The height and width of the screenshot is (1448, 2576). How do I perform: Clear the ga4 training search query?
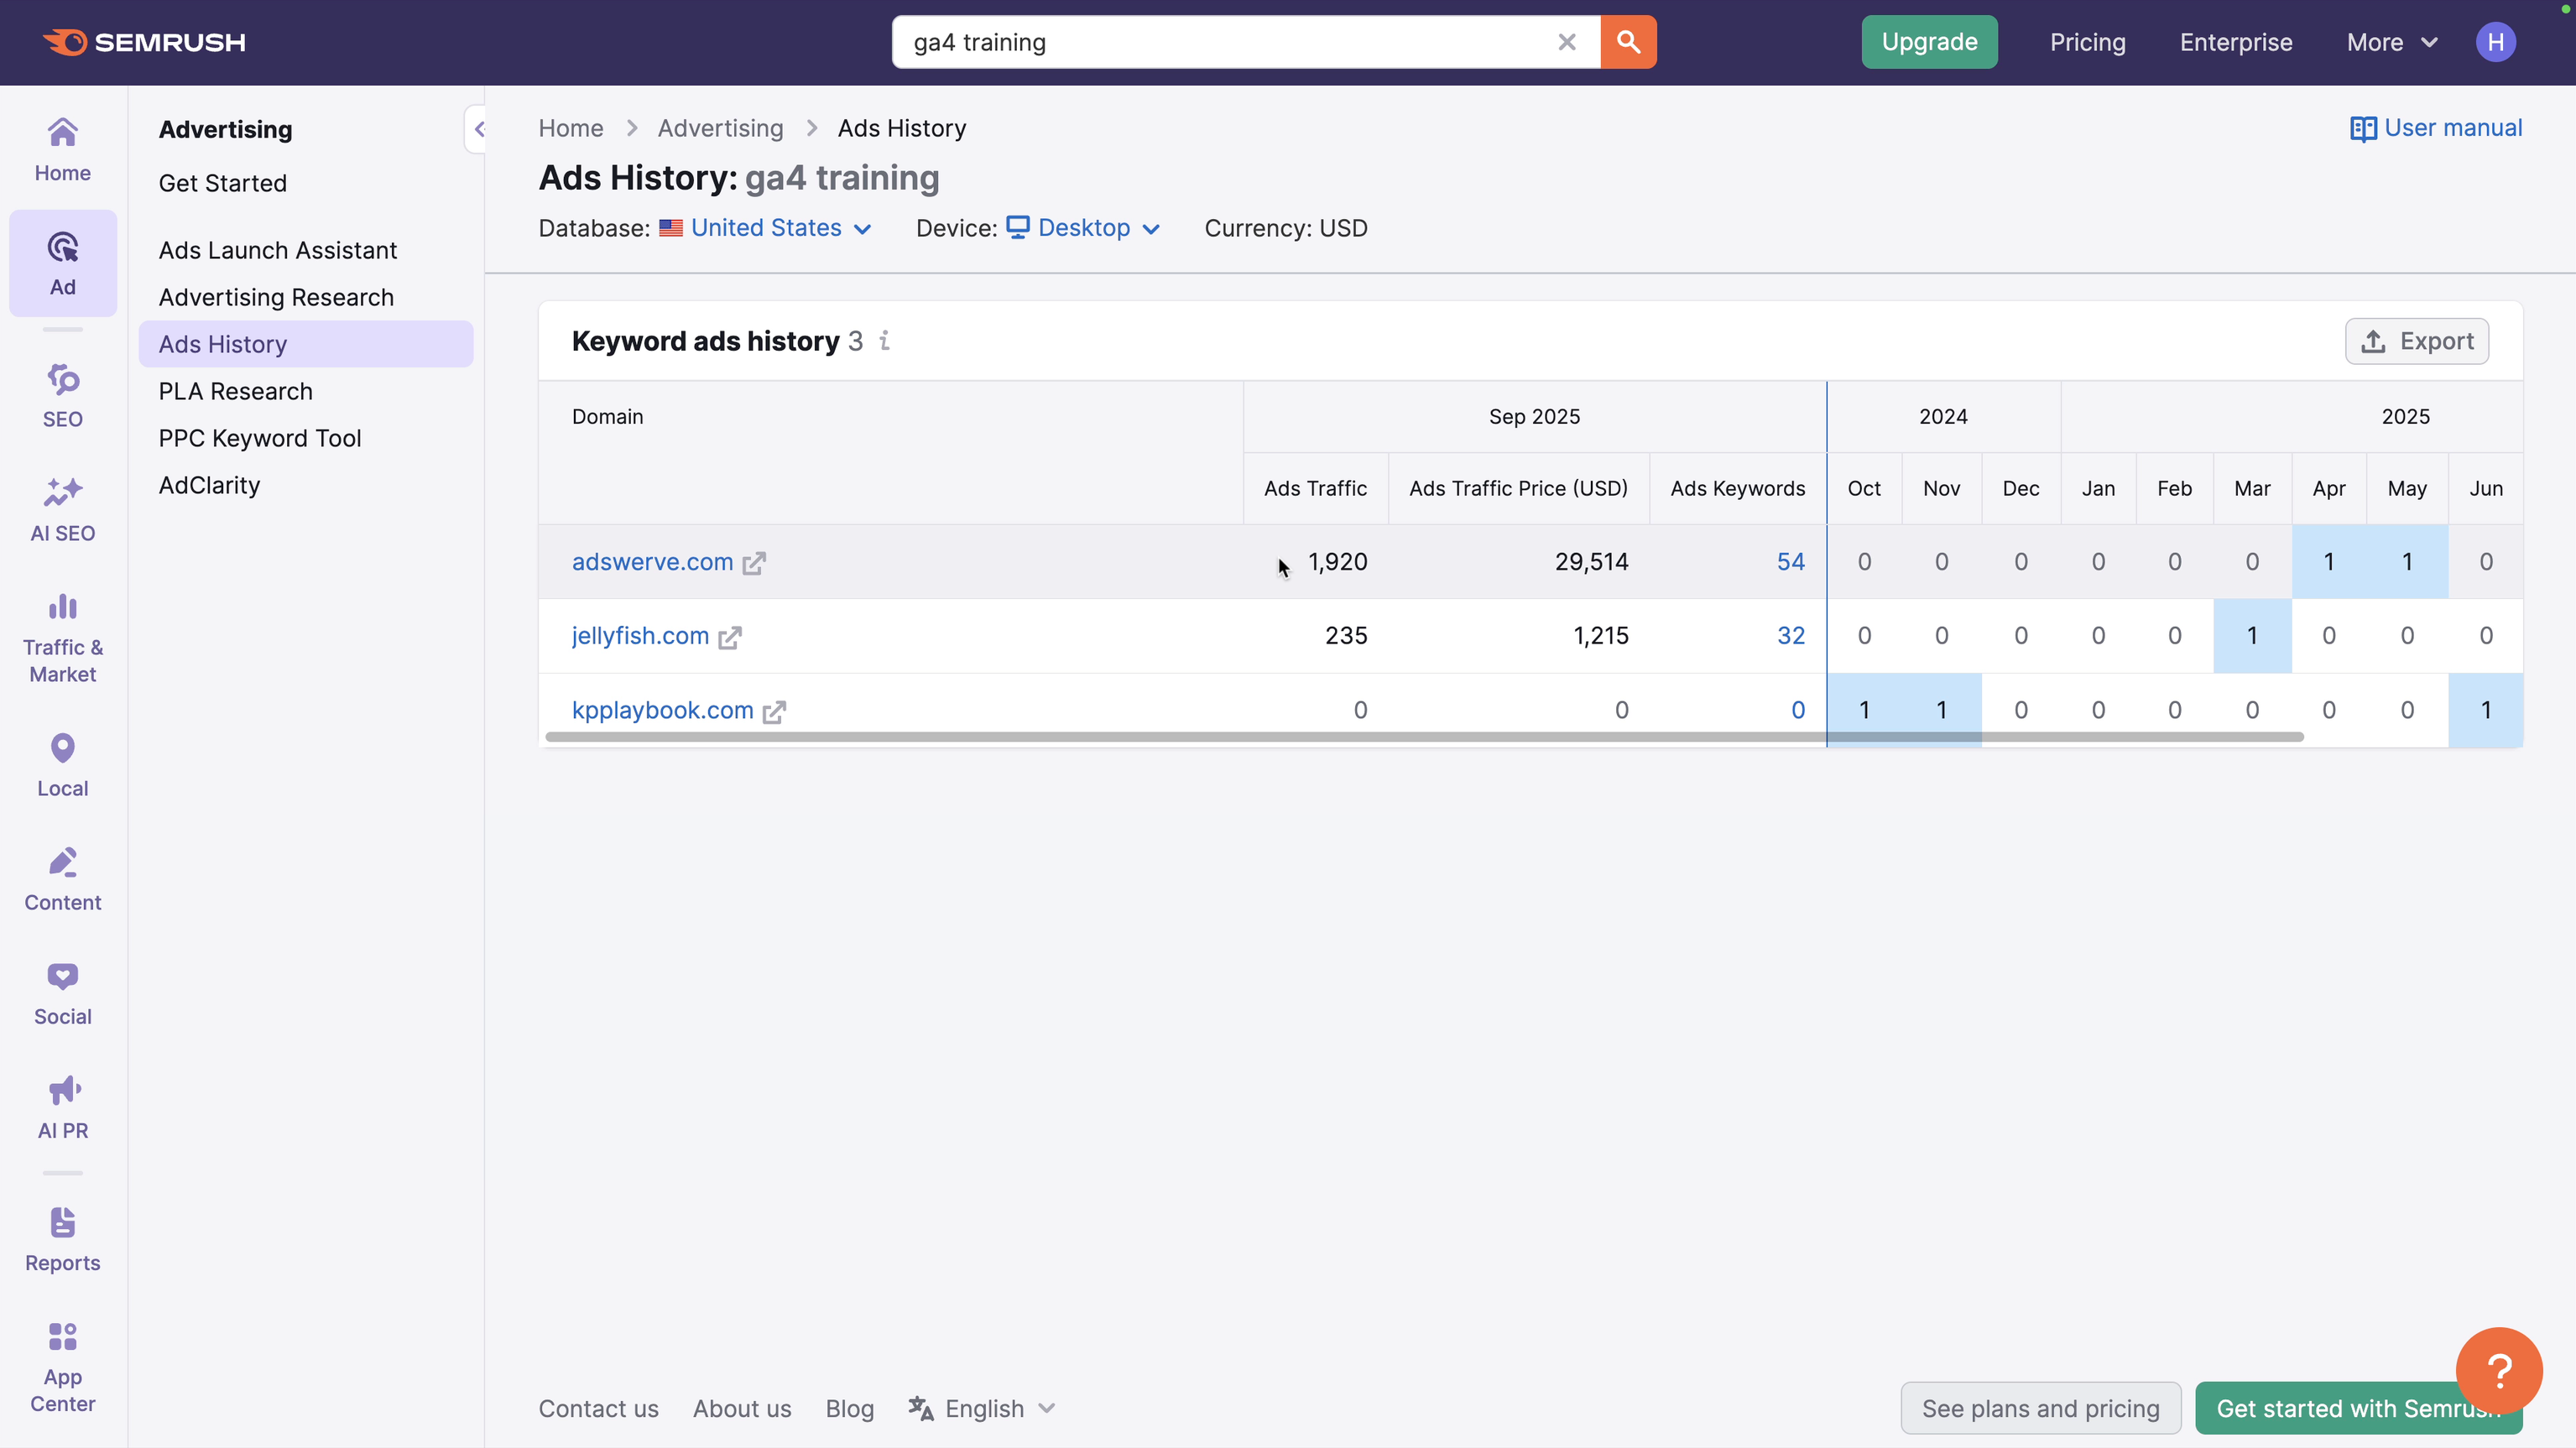click(1567, 42)
